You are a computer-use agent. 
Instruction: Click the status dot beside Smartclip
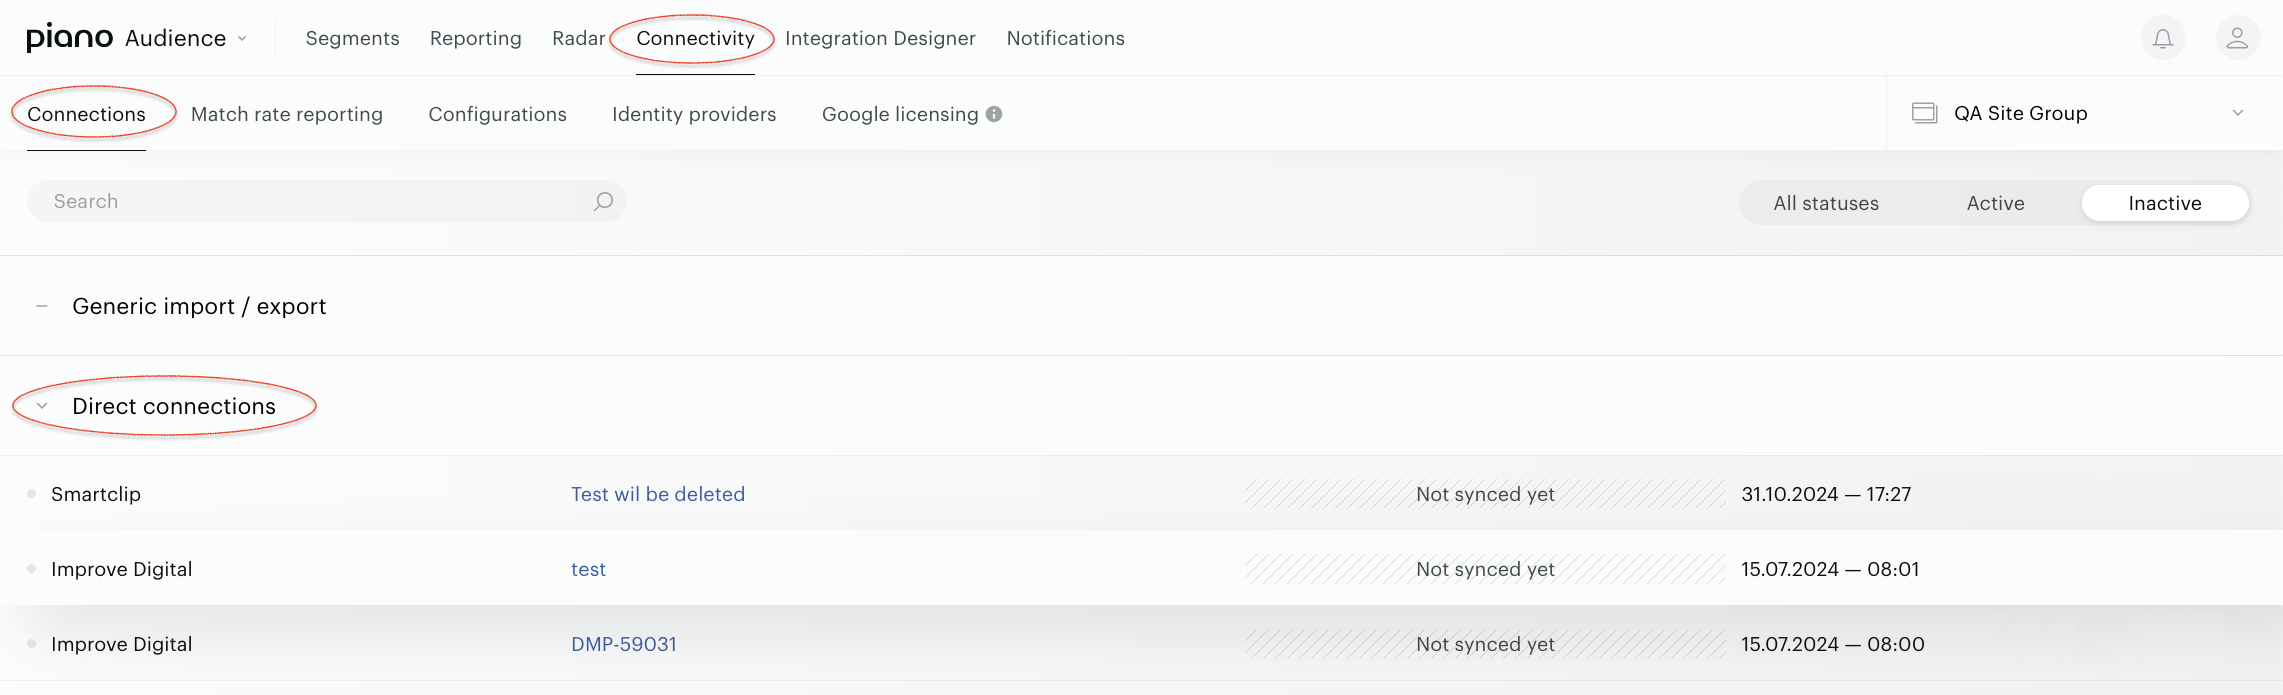point(32,494)
